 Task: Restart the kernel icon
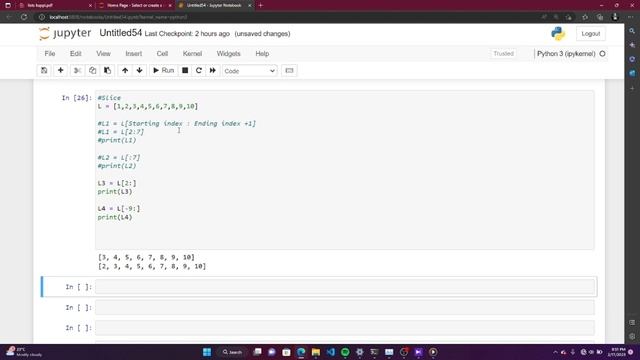coord(199,71)
